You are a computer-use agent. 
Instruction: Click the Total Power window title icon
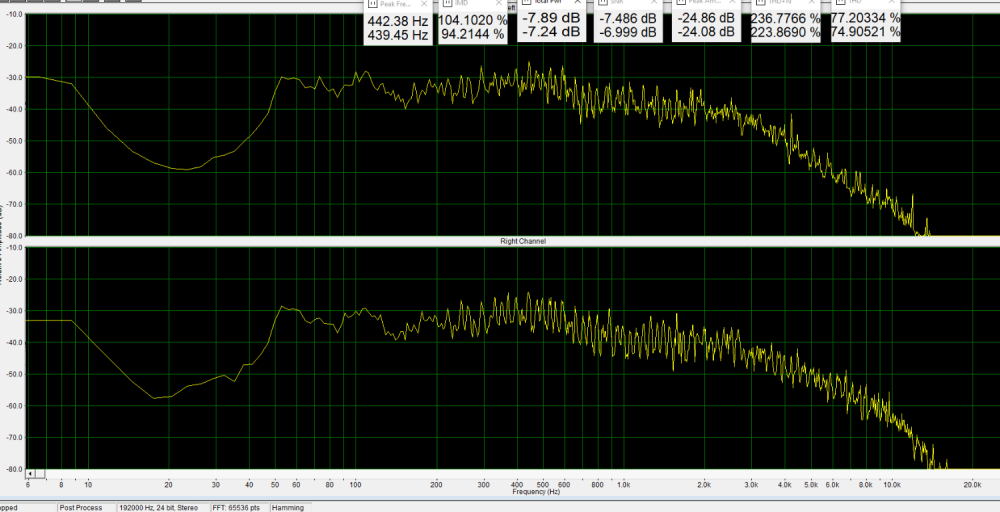[x=526, y=4]
